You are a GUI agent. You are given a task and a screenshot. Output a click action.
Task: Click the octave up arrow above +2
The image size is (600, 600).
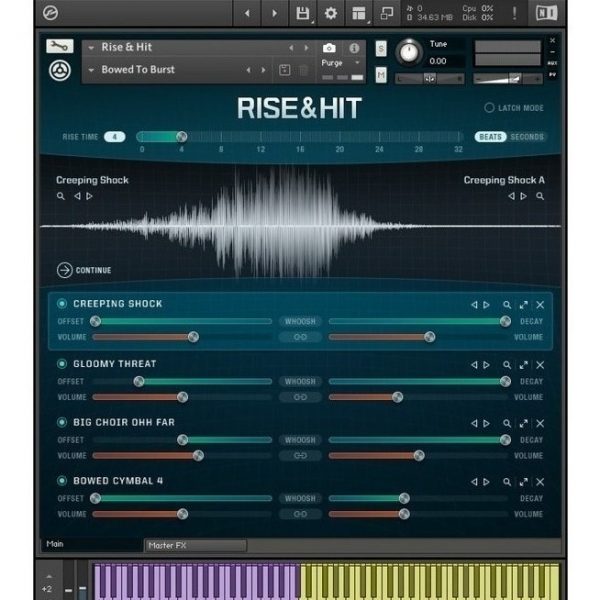click(x=49, y=577)
